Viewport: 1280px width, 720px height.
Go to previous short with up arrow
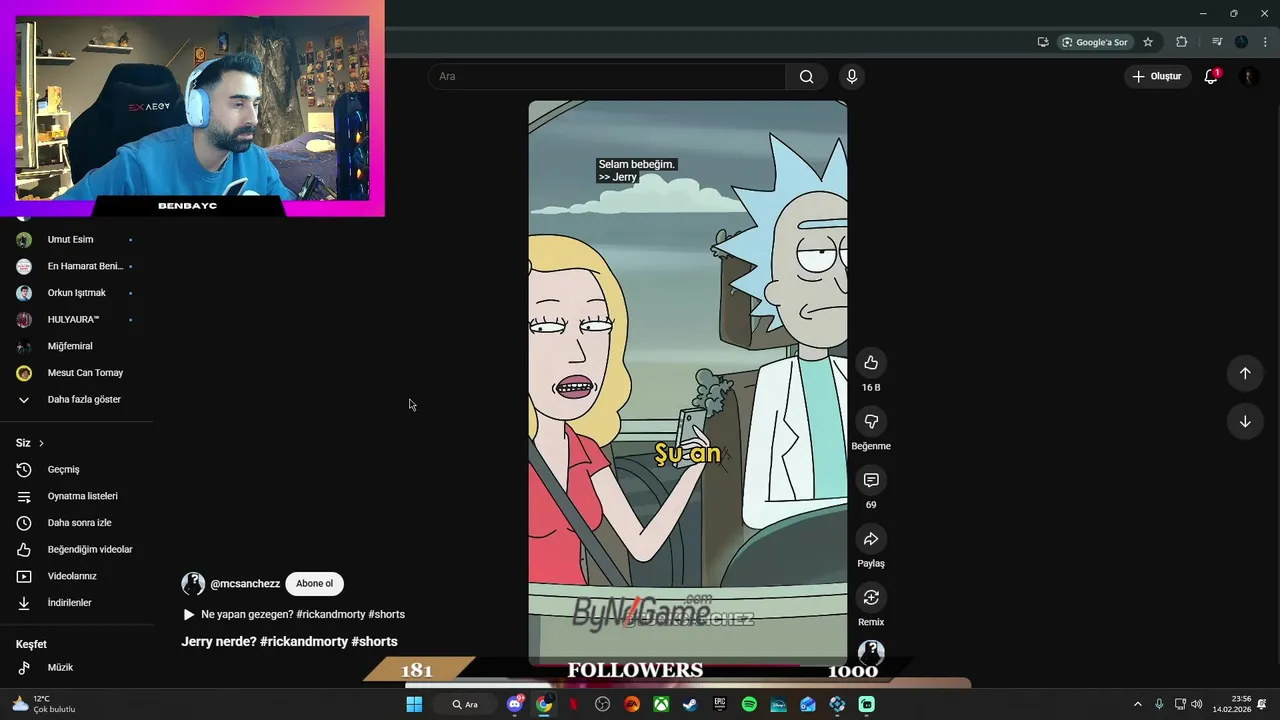point(1245,373)
